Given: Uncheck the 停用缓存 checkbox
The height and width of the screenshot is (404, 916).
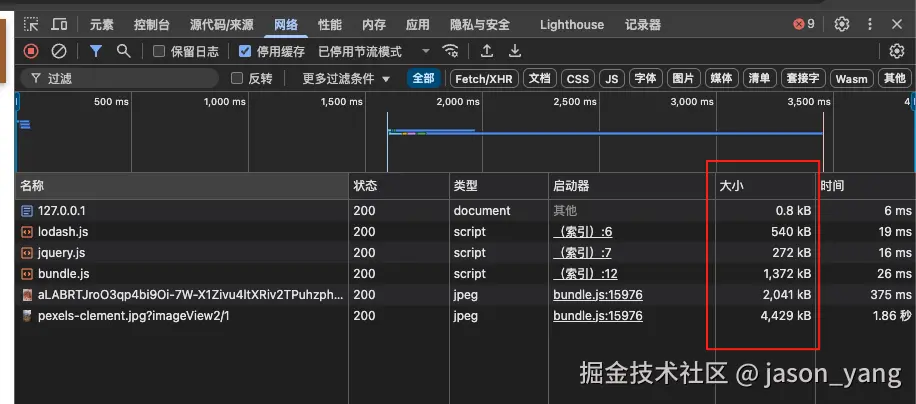Looking at the screenshot, I should [x=245, y=51].
